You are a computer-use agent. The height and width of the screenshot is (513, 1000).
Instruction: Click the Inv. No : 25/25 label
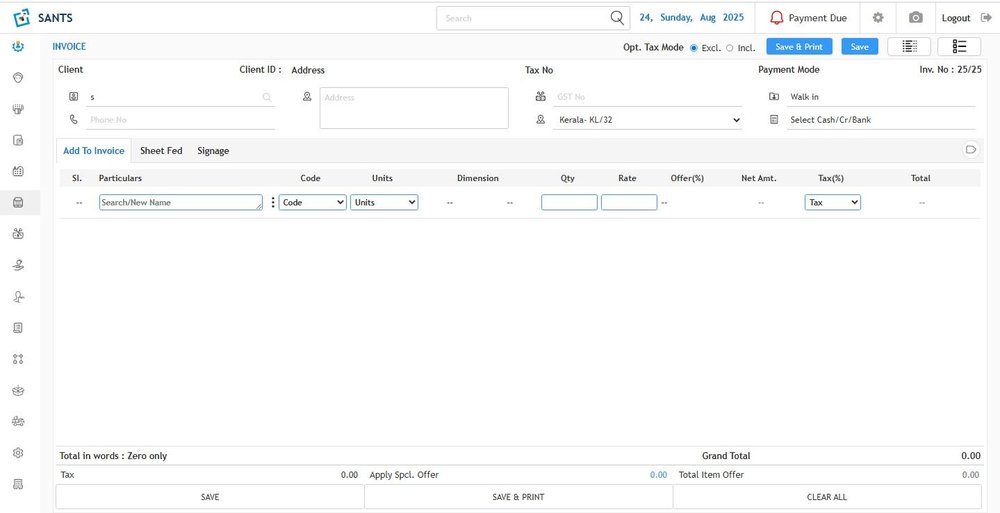point(950,70)
